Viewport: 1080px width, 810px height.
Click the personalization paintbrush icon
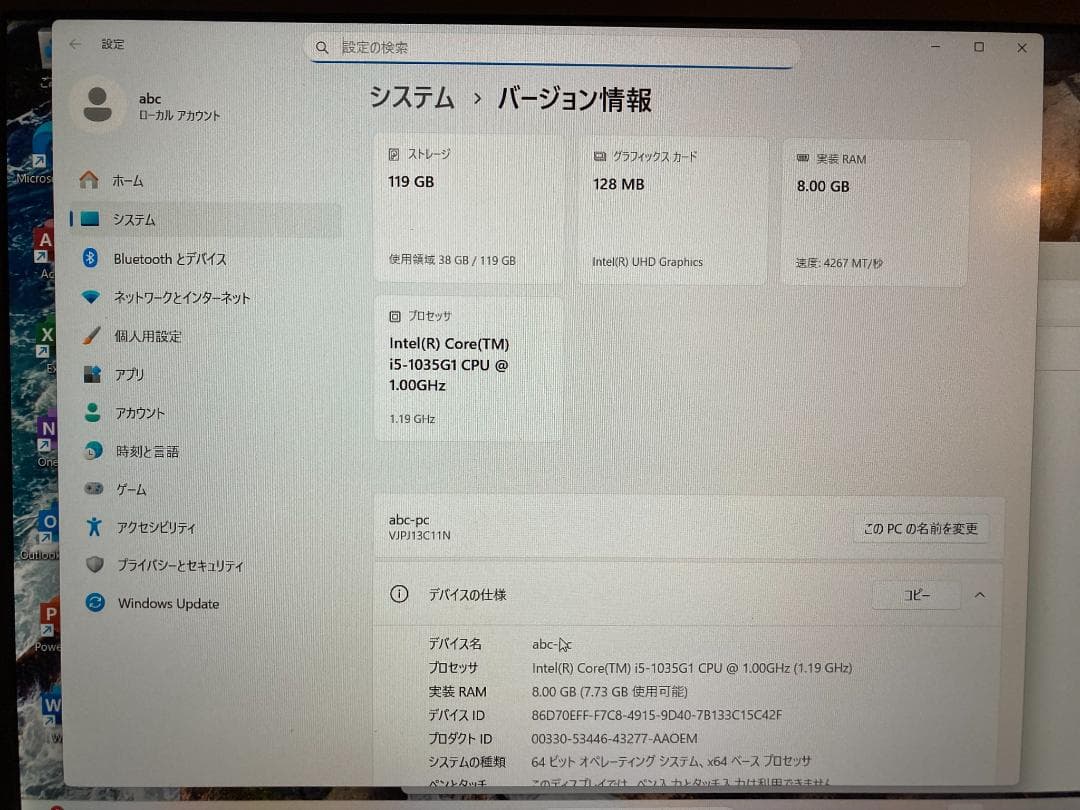(91, 335)
